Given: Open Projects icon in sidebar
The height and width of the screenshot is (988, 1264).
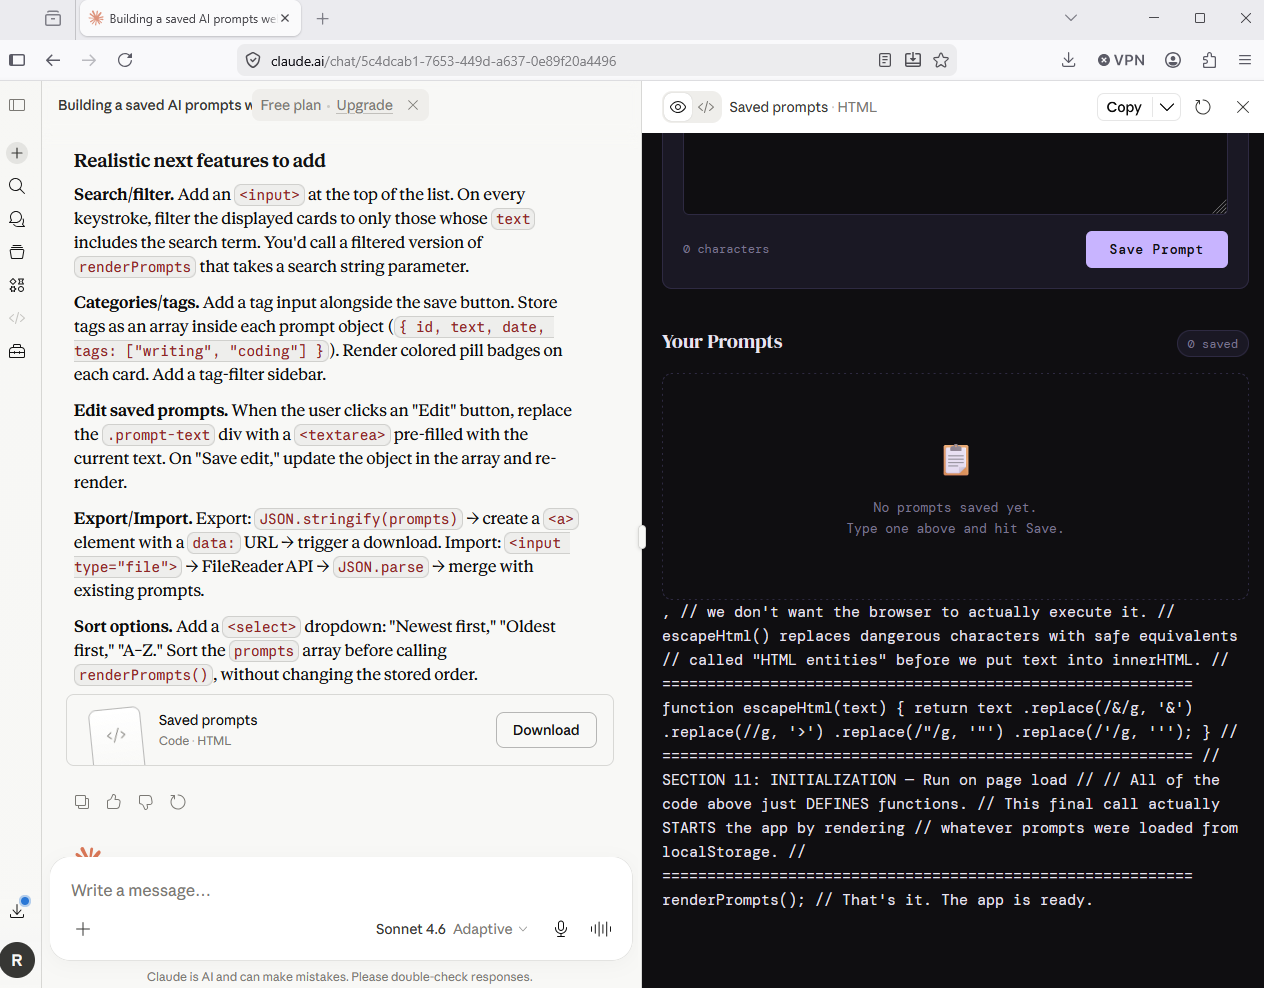Looking at the screenshot, I should (x=17, y=252).
